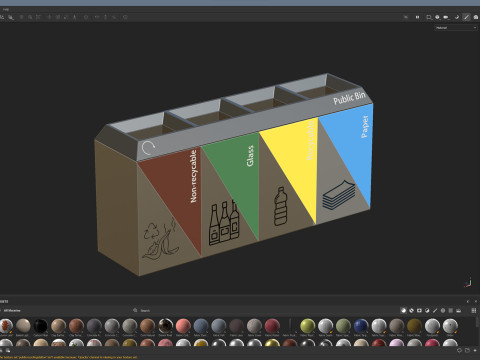Switch to the rendering mode icon

point(476,17)
